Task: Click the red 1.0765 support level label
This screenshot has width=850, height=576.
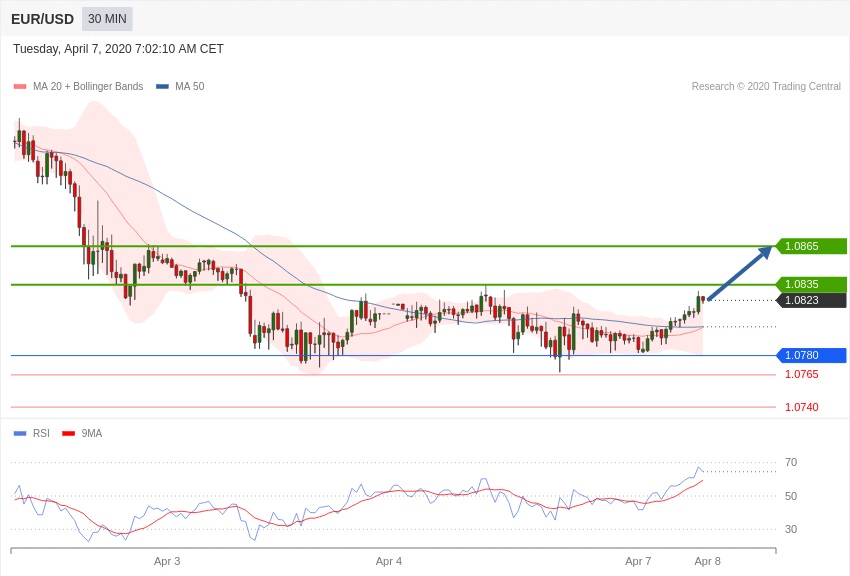Action: [802, 374]
